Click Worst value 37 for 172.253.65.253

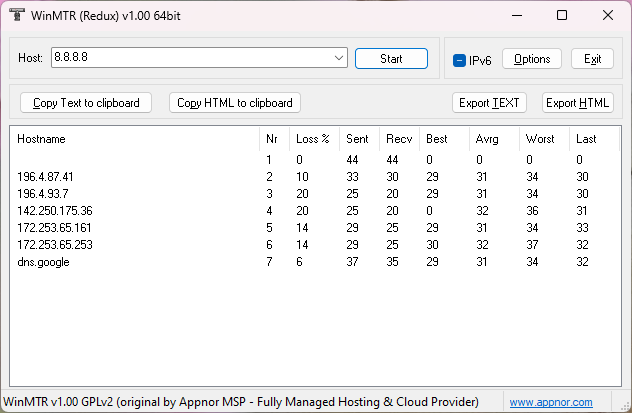532,245
